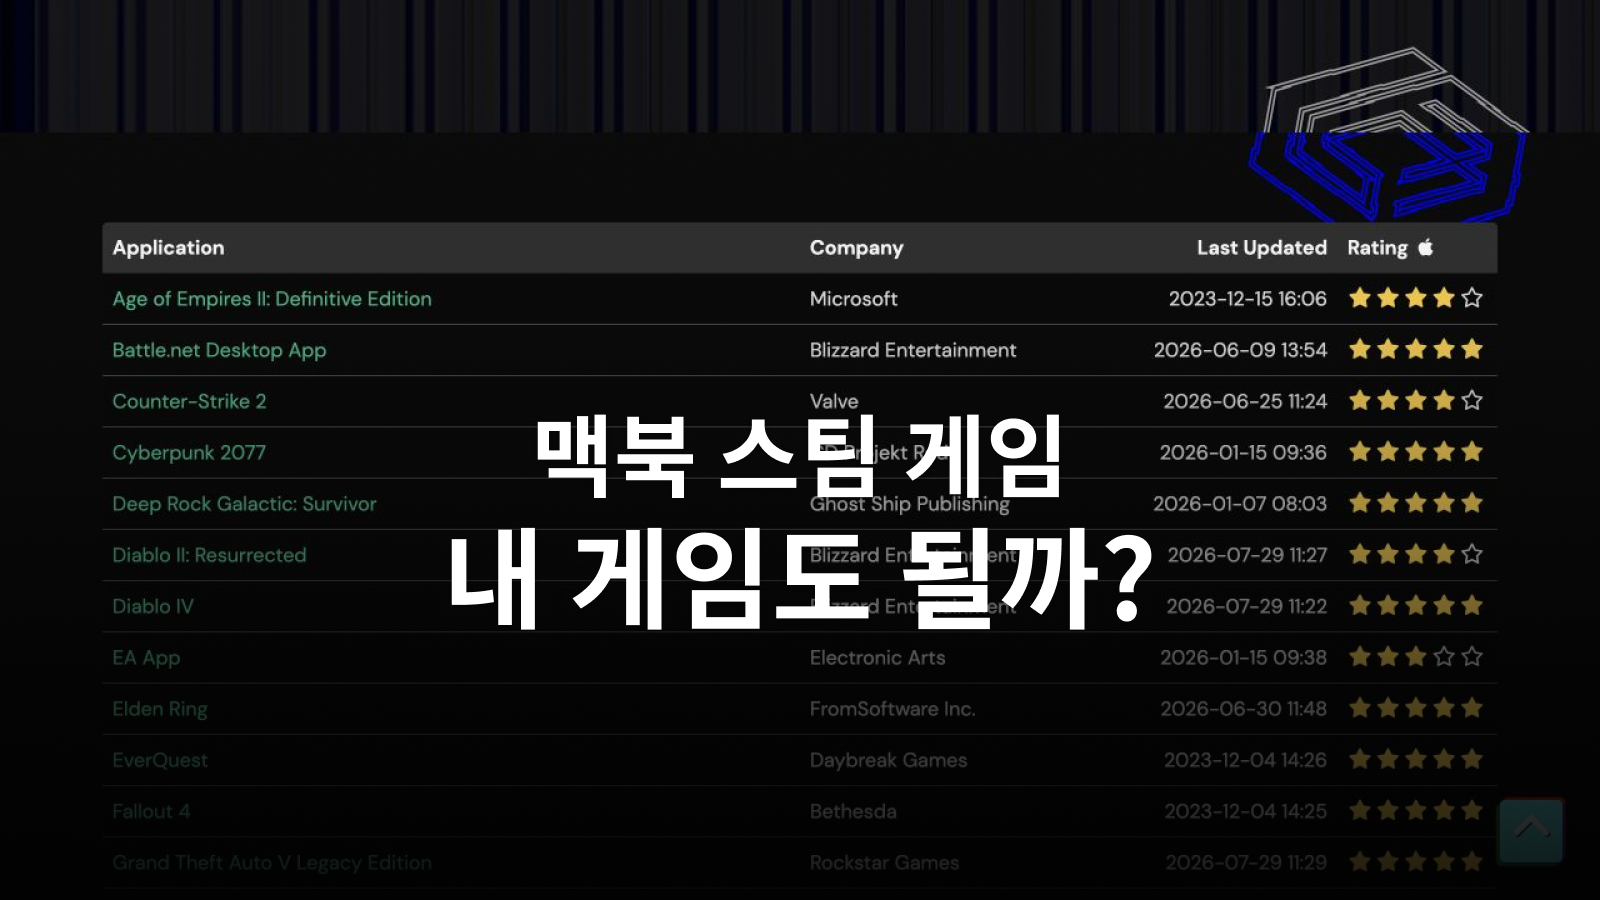
Task: Open the Fallout 4 link
Action: [x=151, y=811]
